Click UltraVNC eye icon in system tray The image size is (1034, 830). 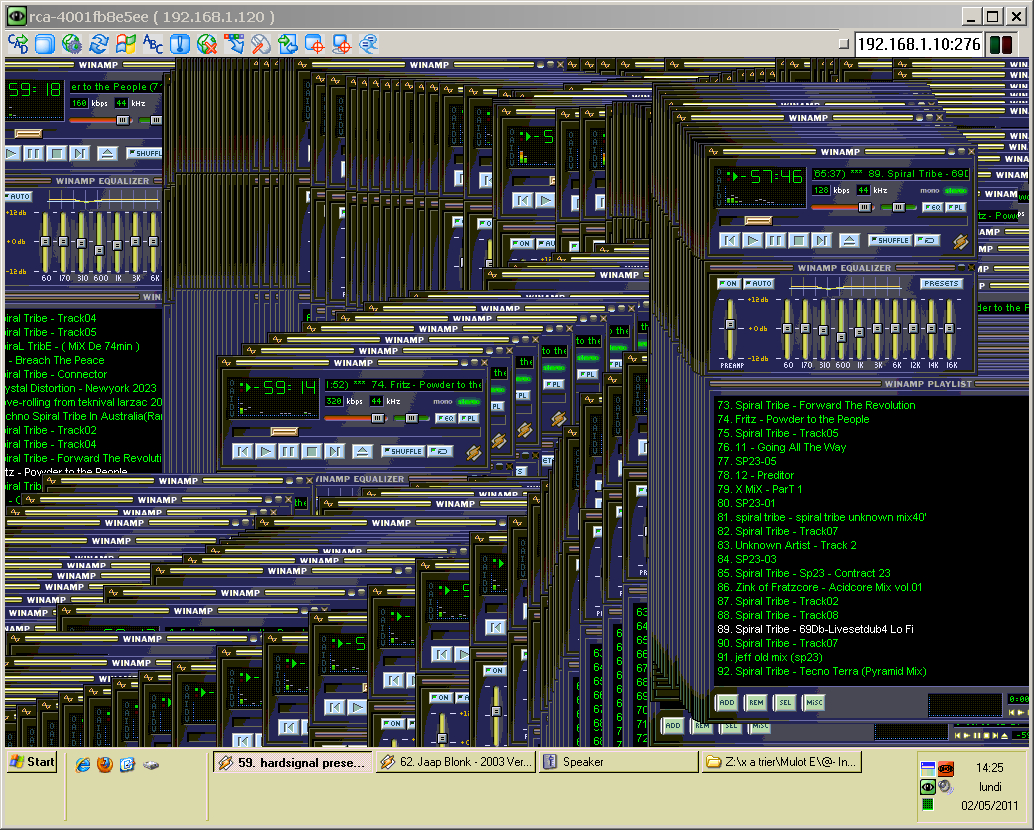(x=927, y=786)
